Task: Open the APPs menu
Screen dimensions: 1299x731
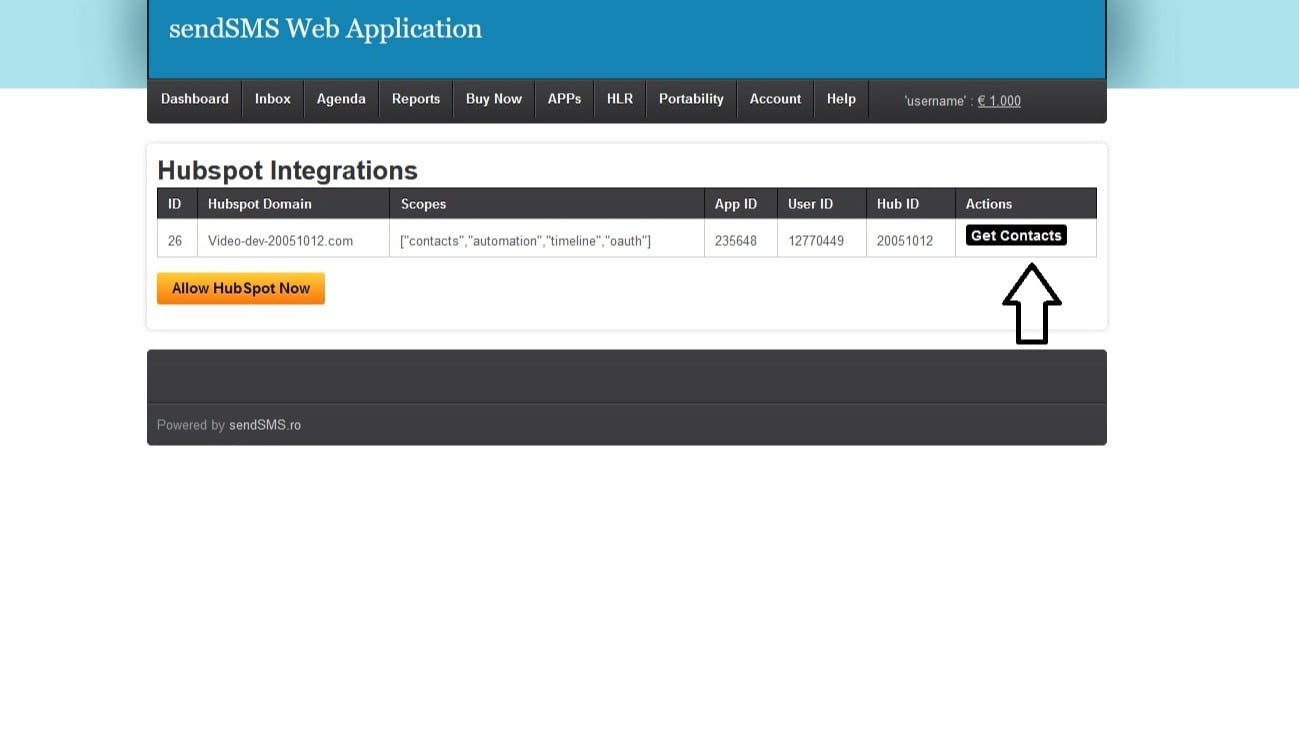Action: point(564,99)
